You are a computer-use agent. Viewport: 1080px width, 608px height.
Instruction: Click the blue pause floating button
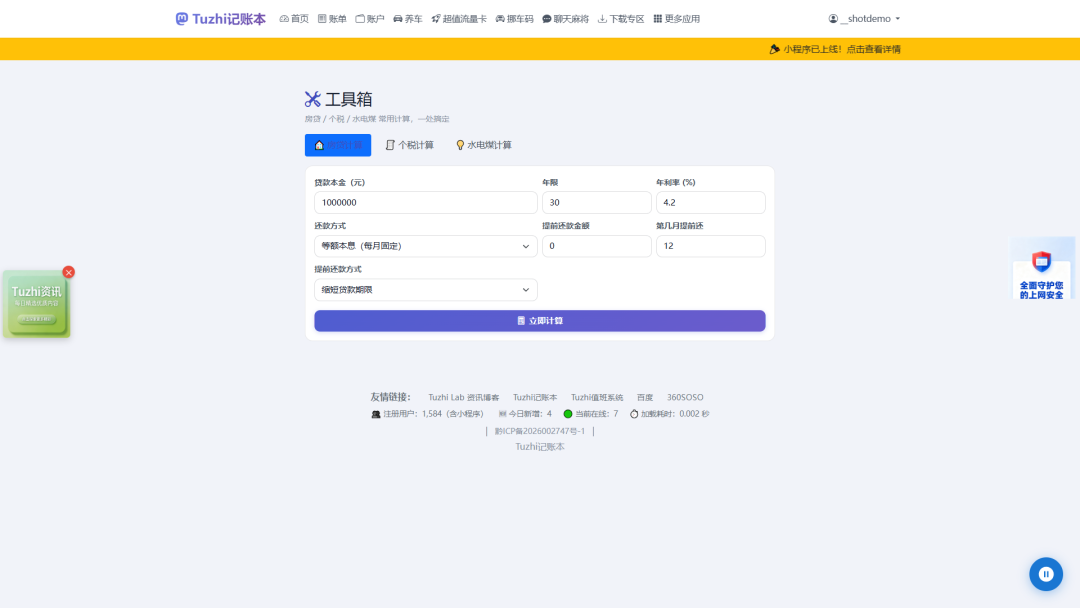coord(1046,574)
